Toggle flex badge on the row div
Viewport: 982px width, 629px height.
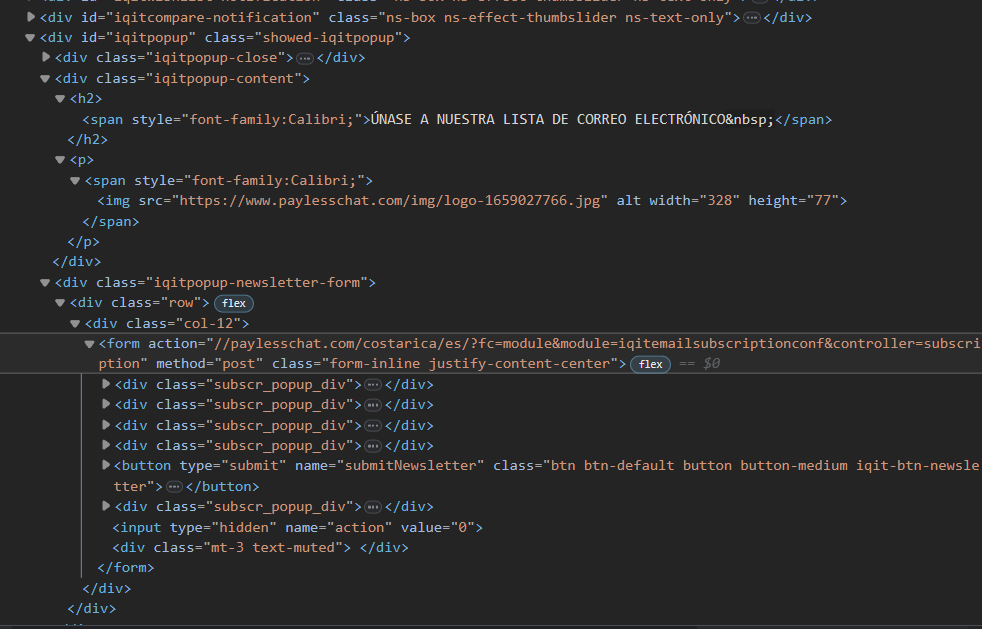[x=234, y=303]
